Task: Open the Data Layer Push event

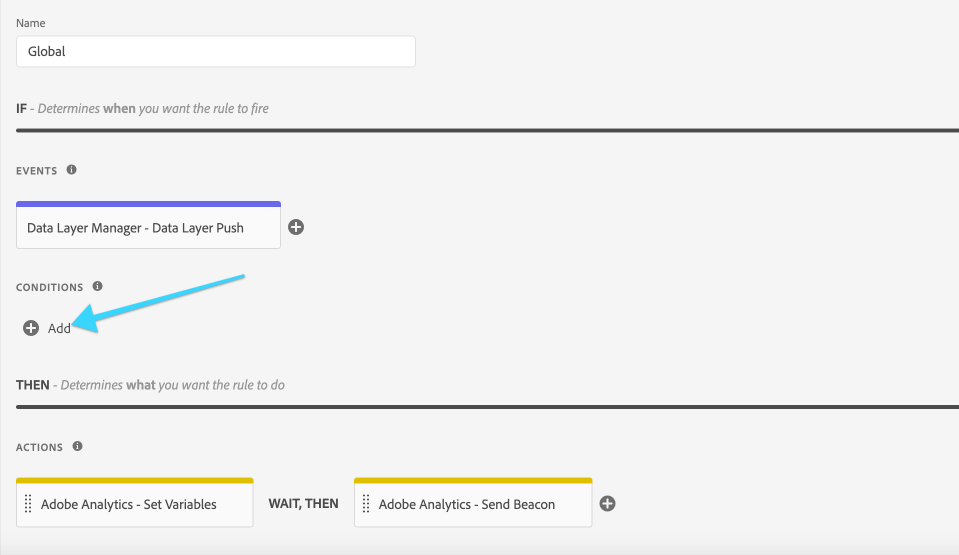Action: [149, 228]
